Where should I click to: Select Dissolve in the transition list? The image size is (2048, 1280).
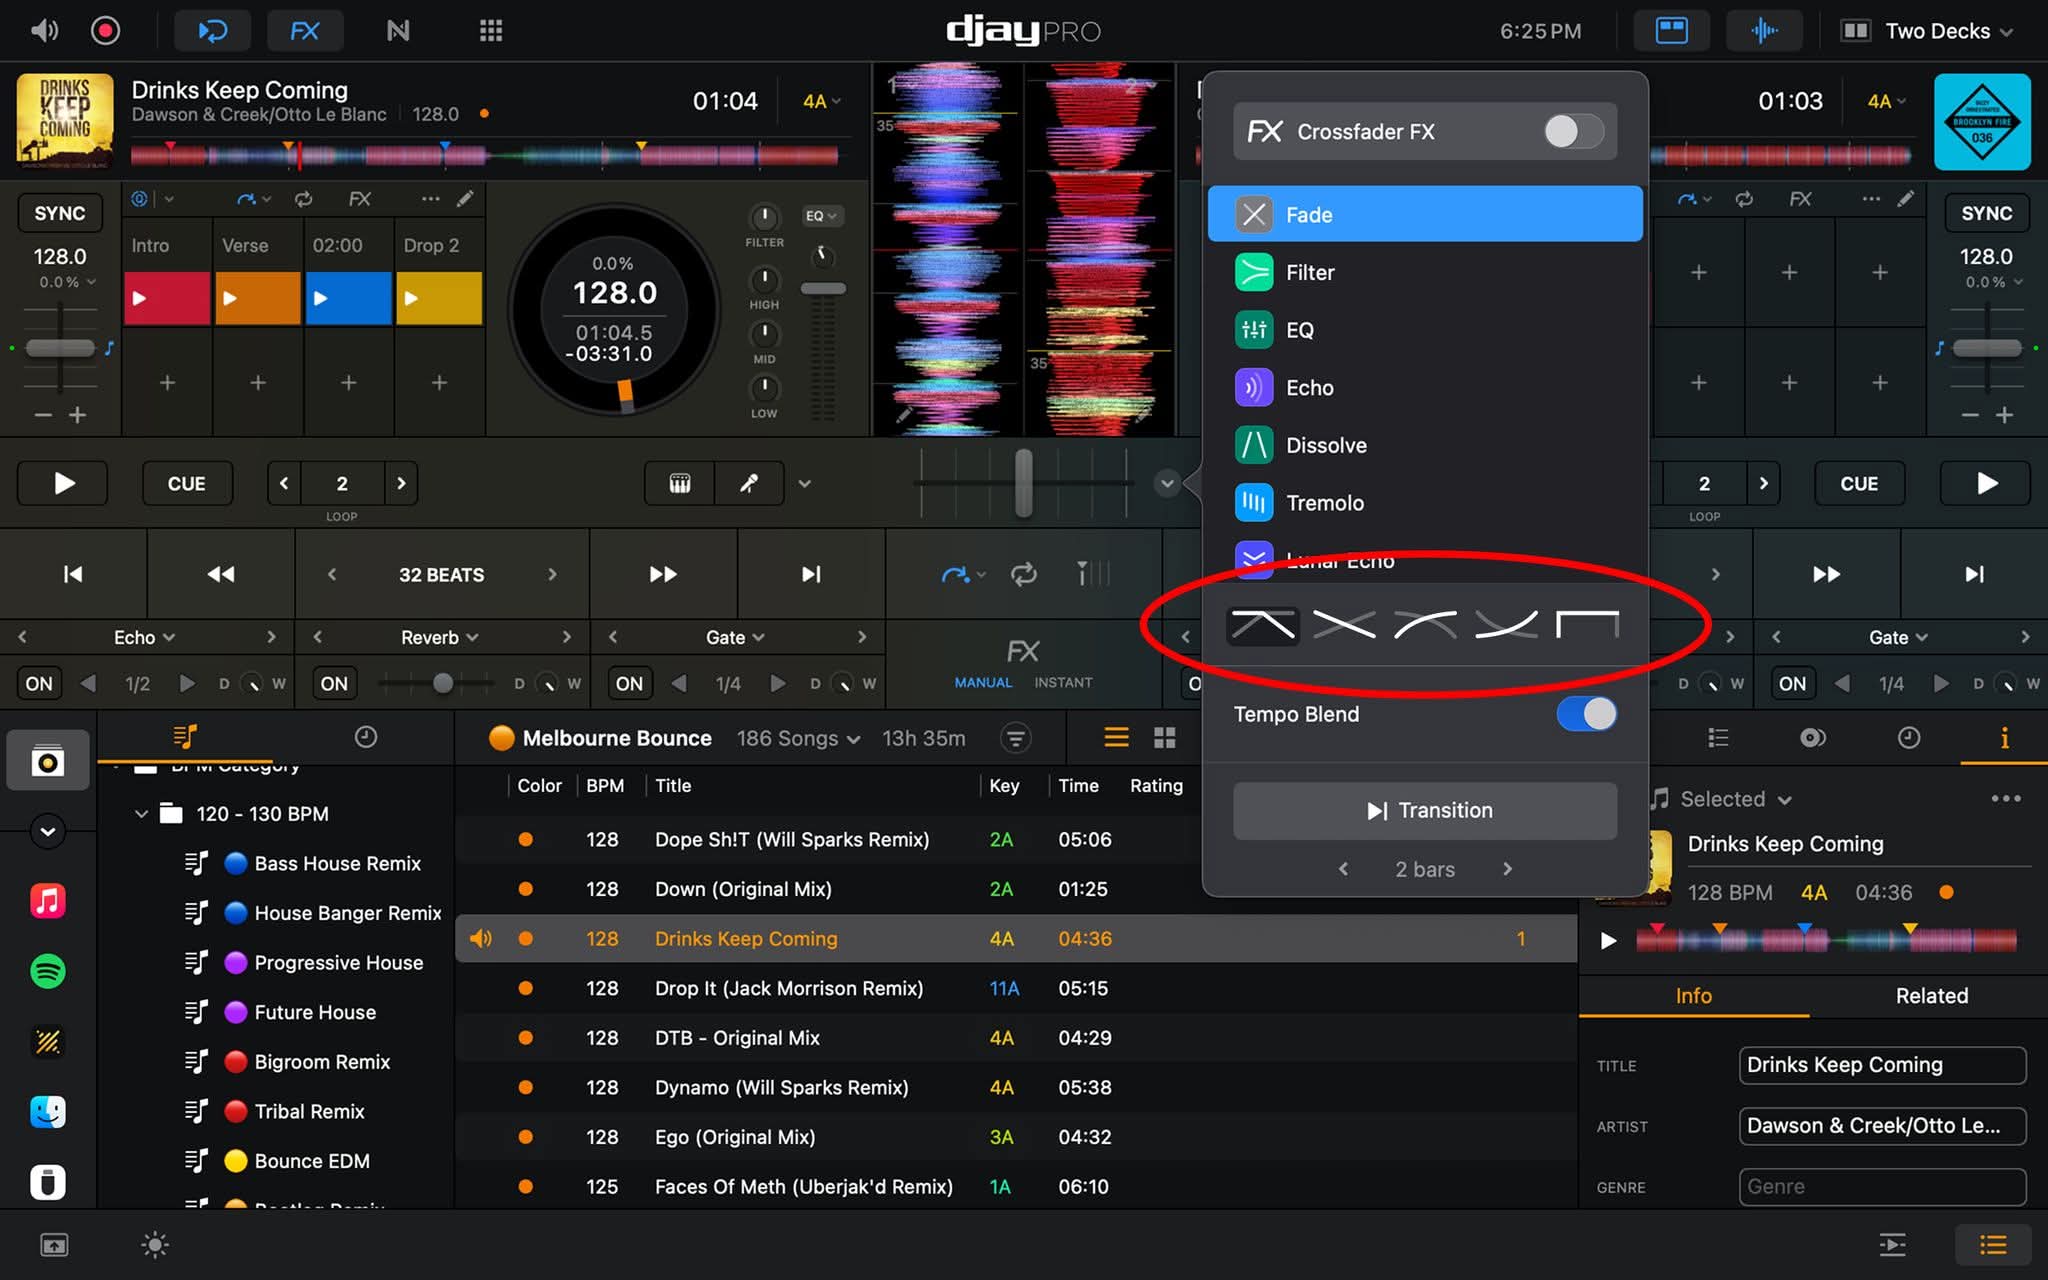point(1325,446)
